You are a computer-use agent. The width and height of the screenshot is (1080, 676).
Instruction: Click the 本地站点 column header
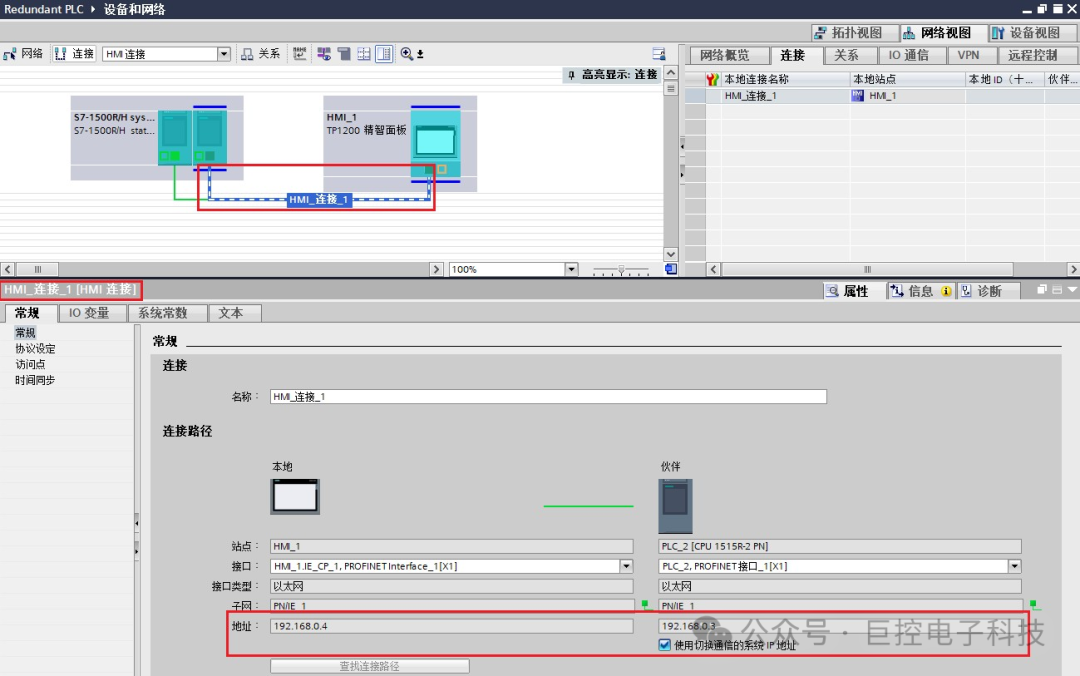click(x=907, y=79)
